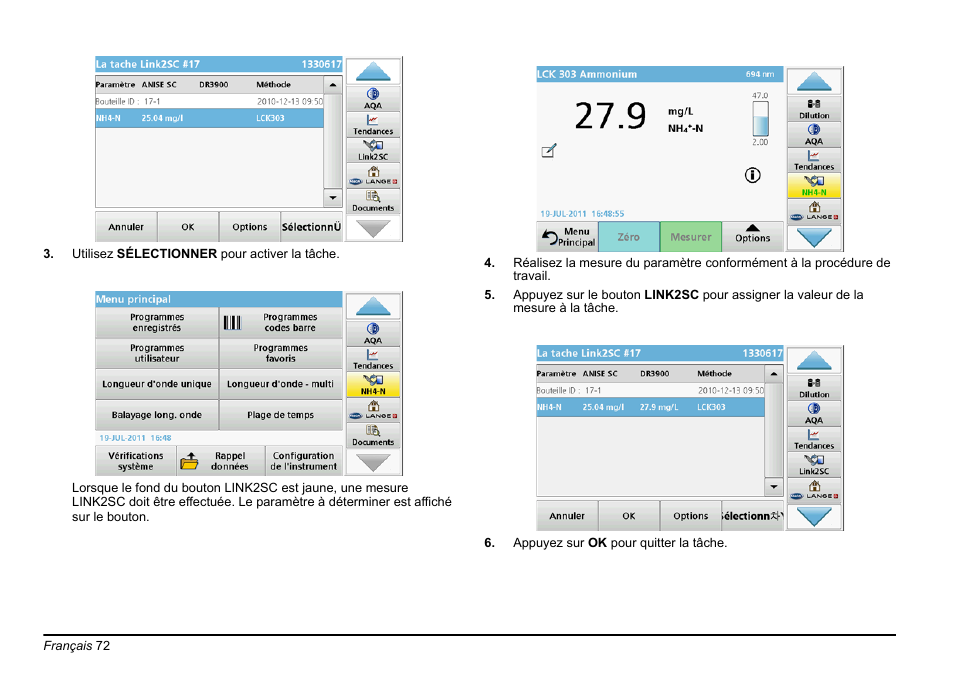The height and width of the screenshot is (674, 954).
Task: Open Tendances icon in step 3 task screen
Action: click(373, 125)
